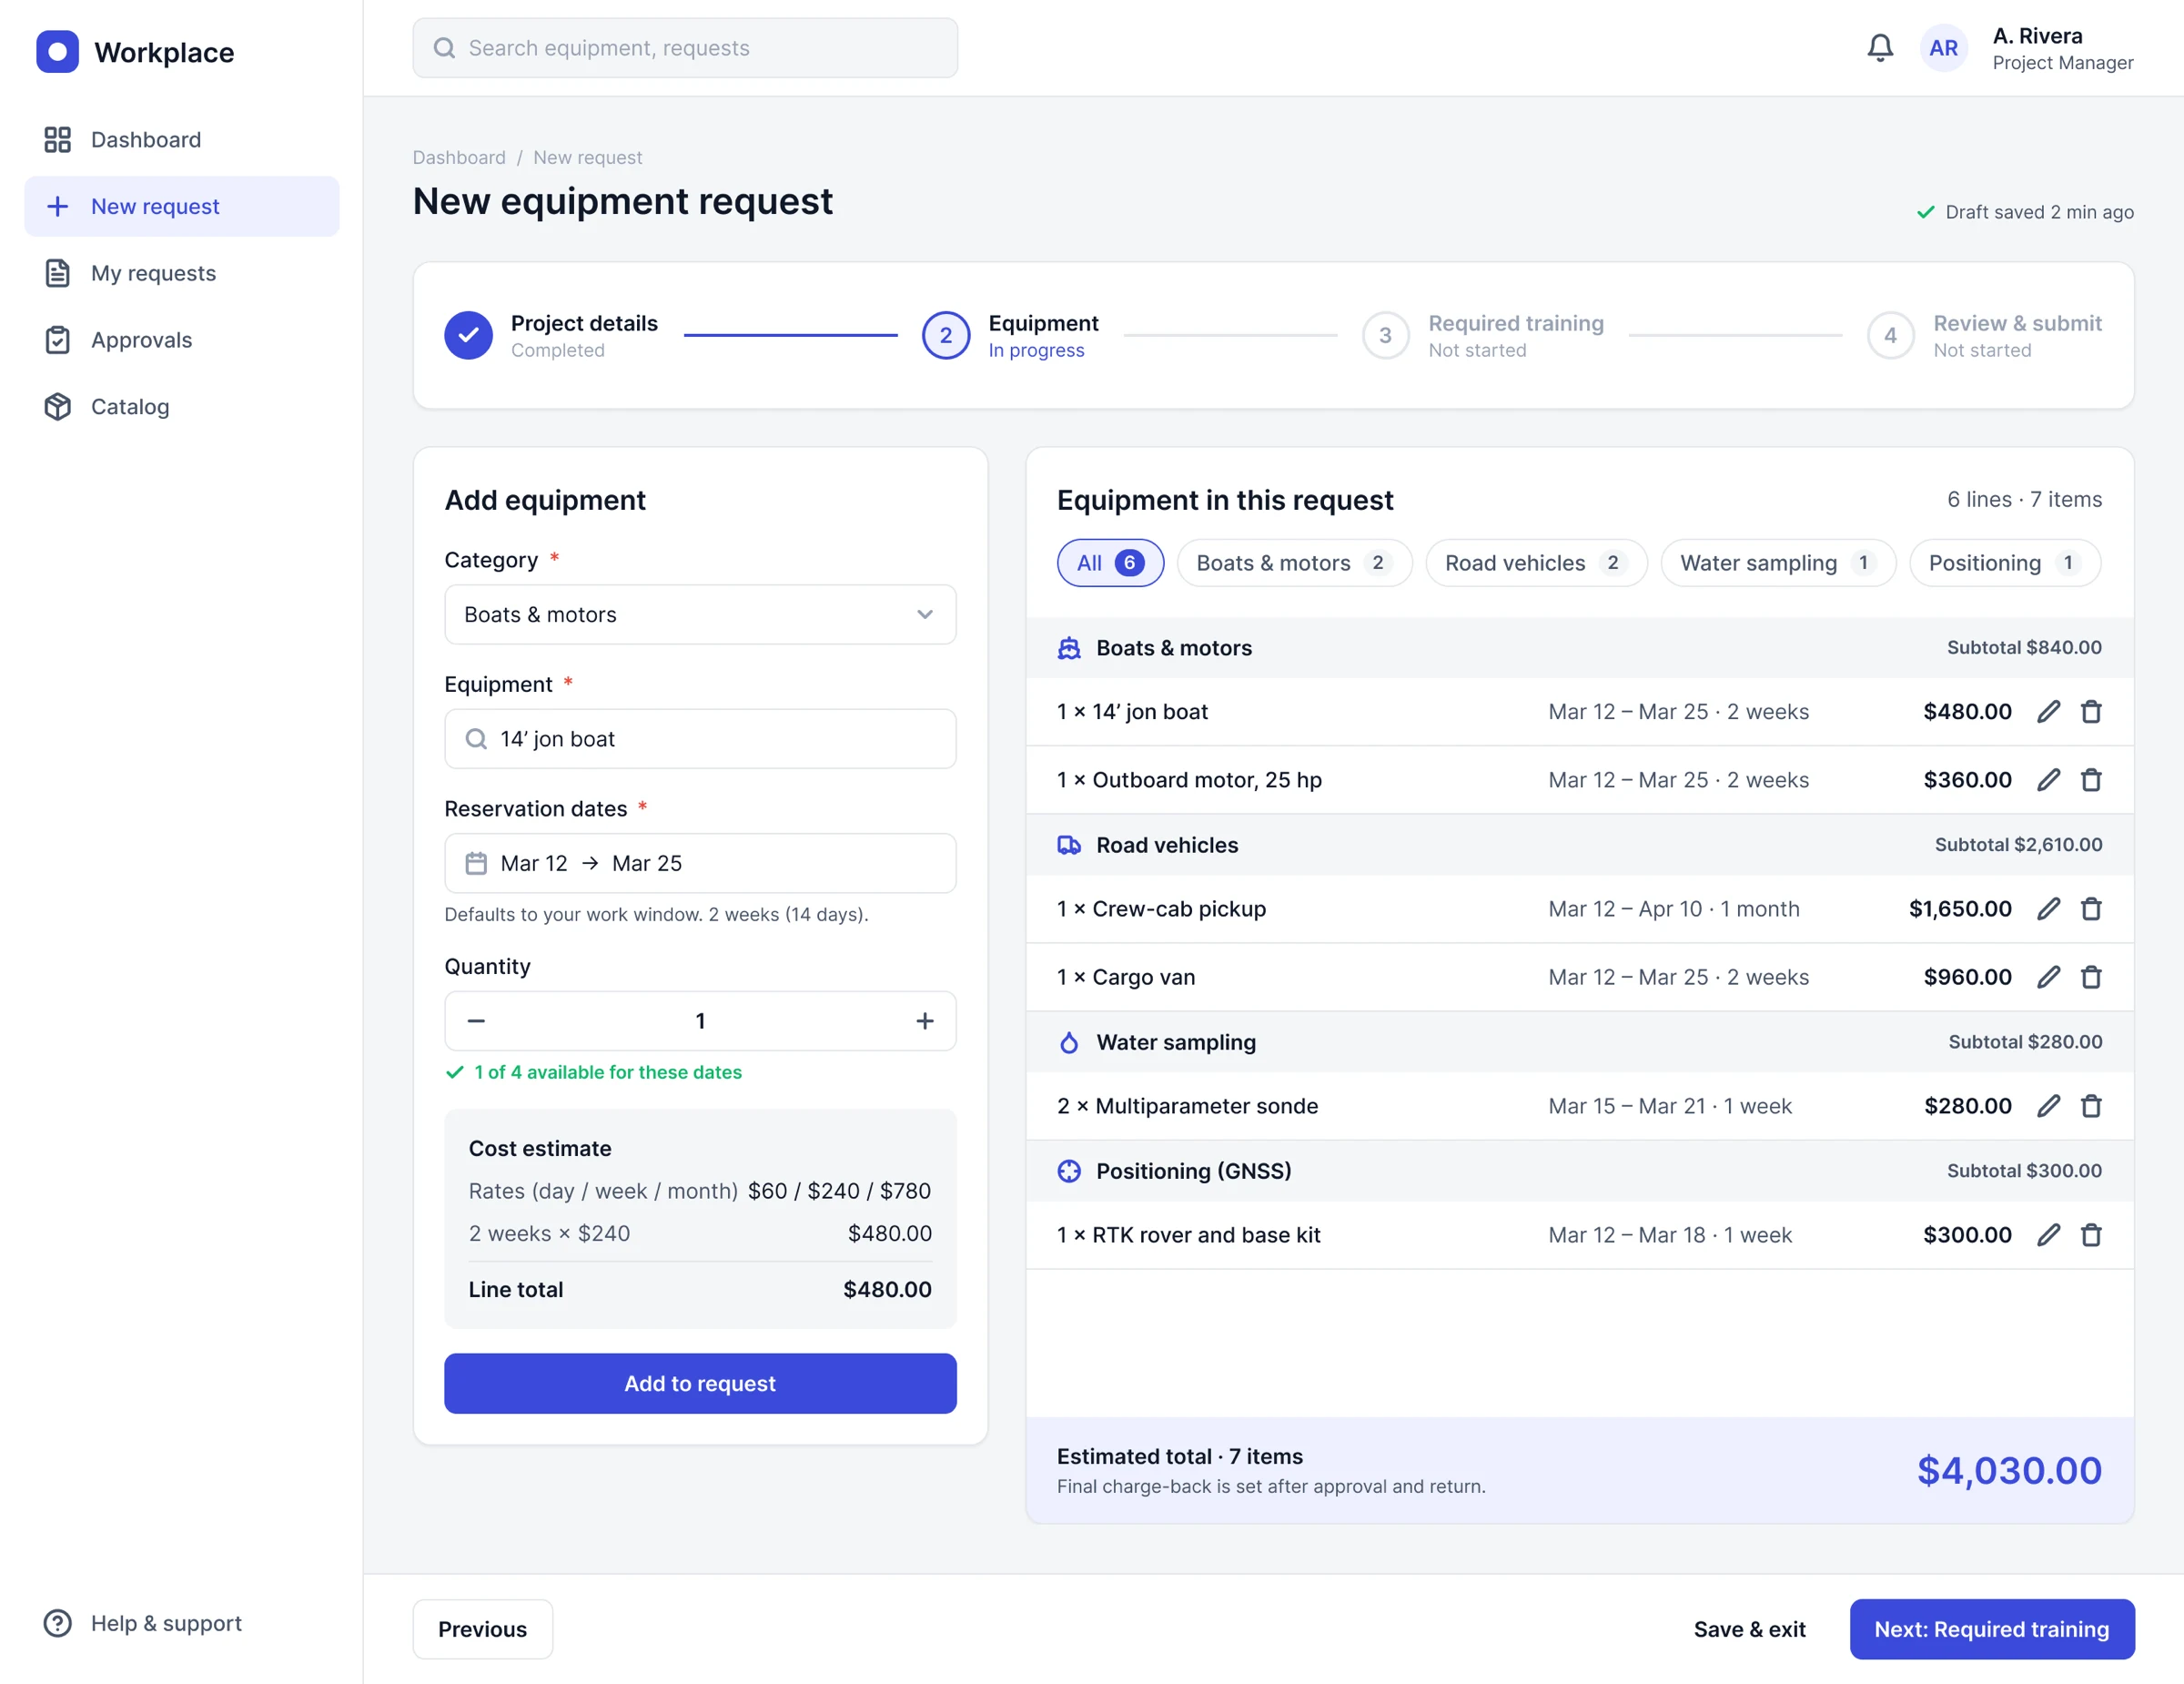Click the Dashboard breadcrumb link
The height and width of the screenshot is (1684, 2184).
(459, 157)
